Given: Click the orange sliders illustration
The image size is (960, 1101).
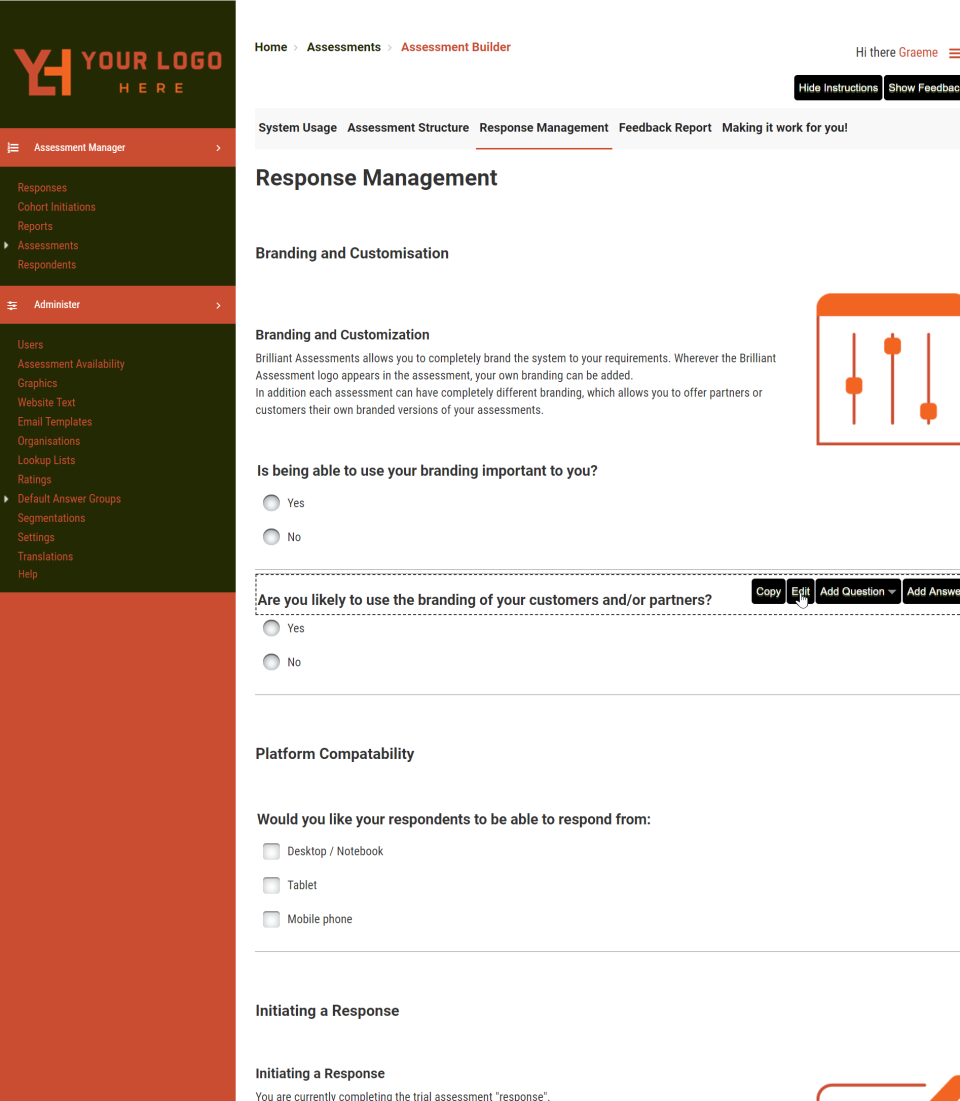Looking at the screenshot, I should 893,369.
